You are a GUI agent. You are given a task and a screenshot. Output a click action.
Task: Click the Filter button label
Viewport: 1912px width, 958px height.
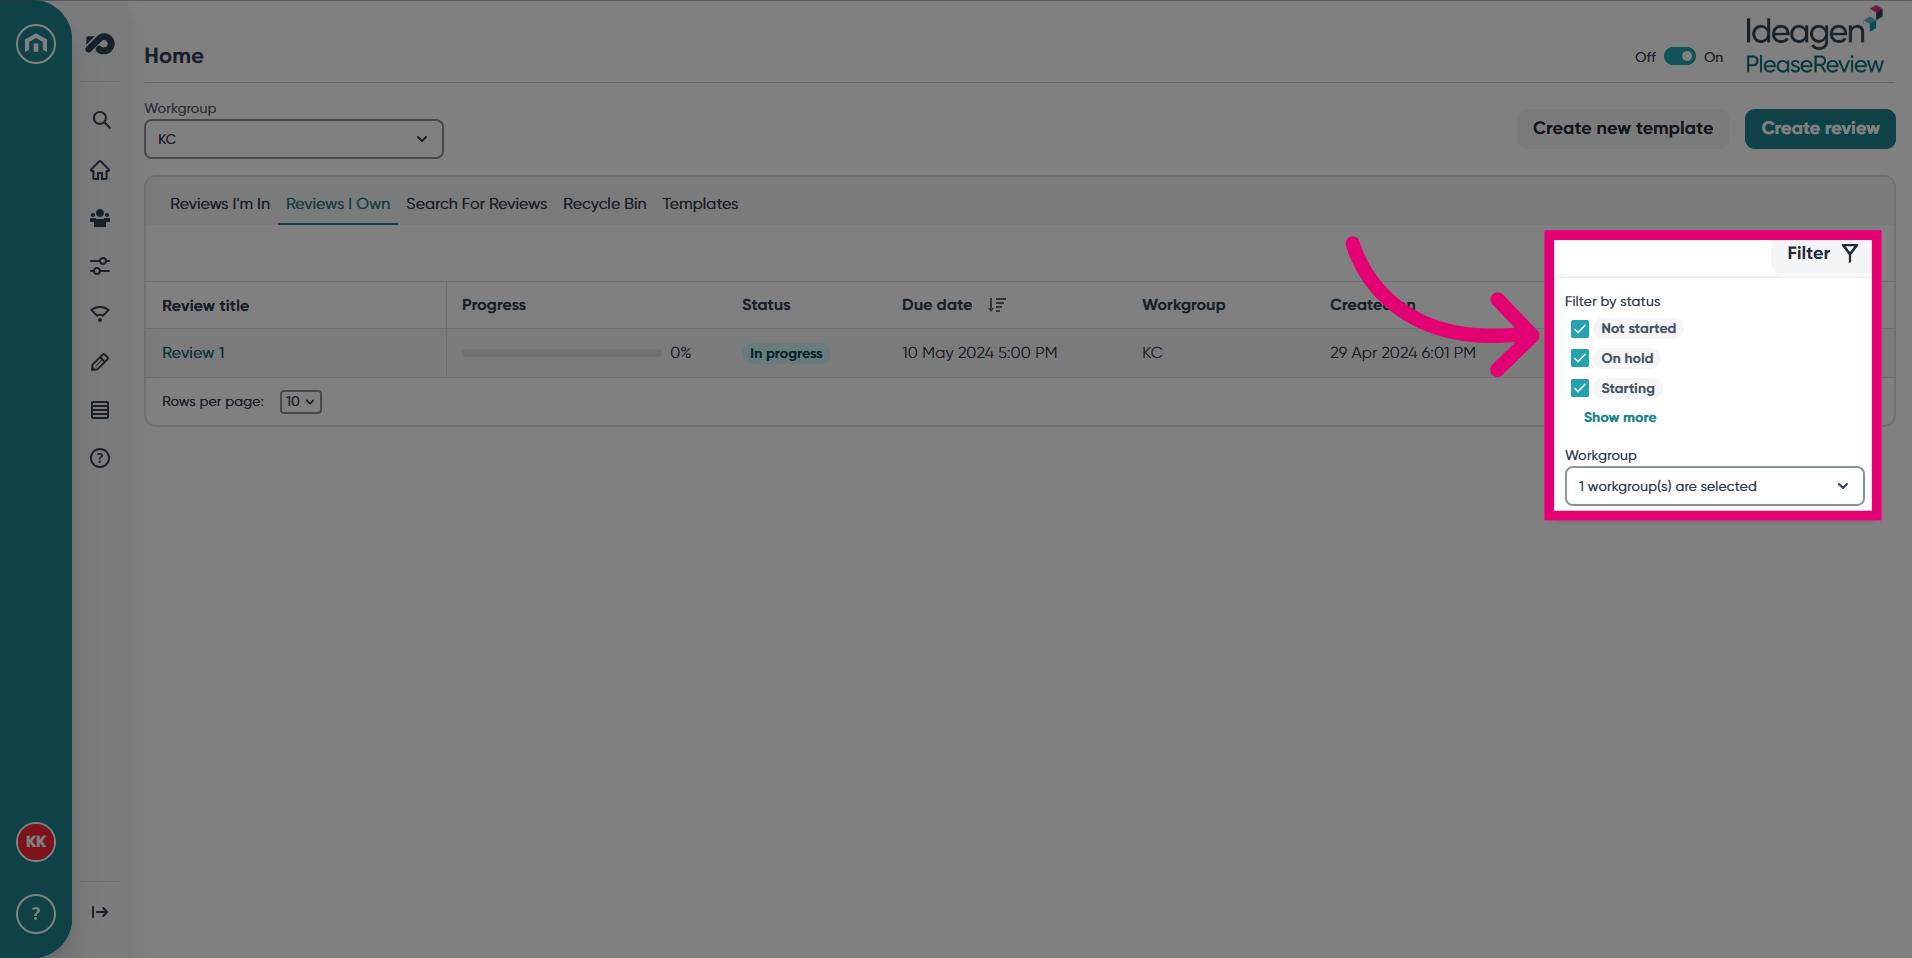coord(1808,253)
